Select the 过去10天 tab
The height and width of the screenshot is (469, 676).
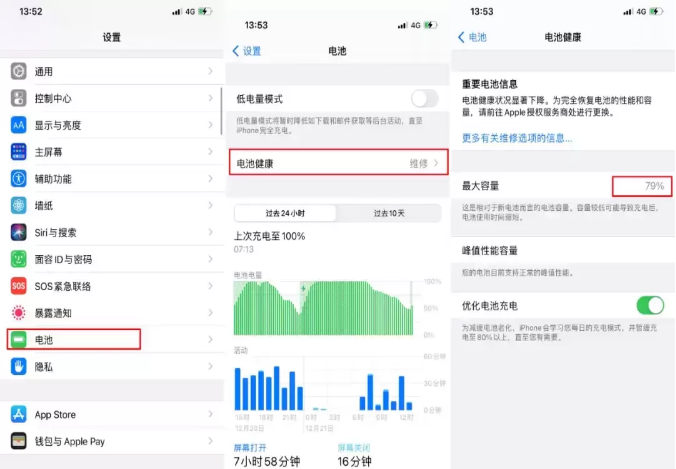coord(389,213)
